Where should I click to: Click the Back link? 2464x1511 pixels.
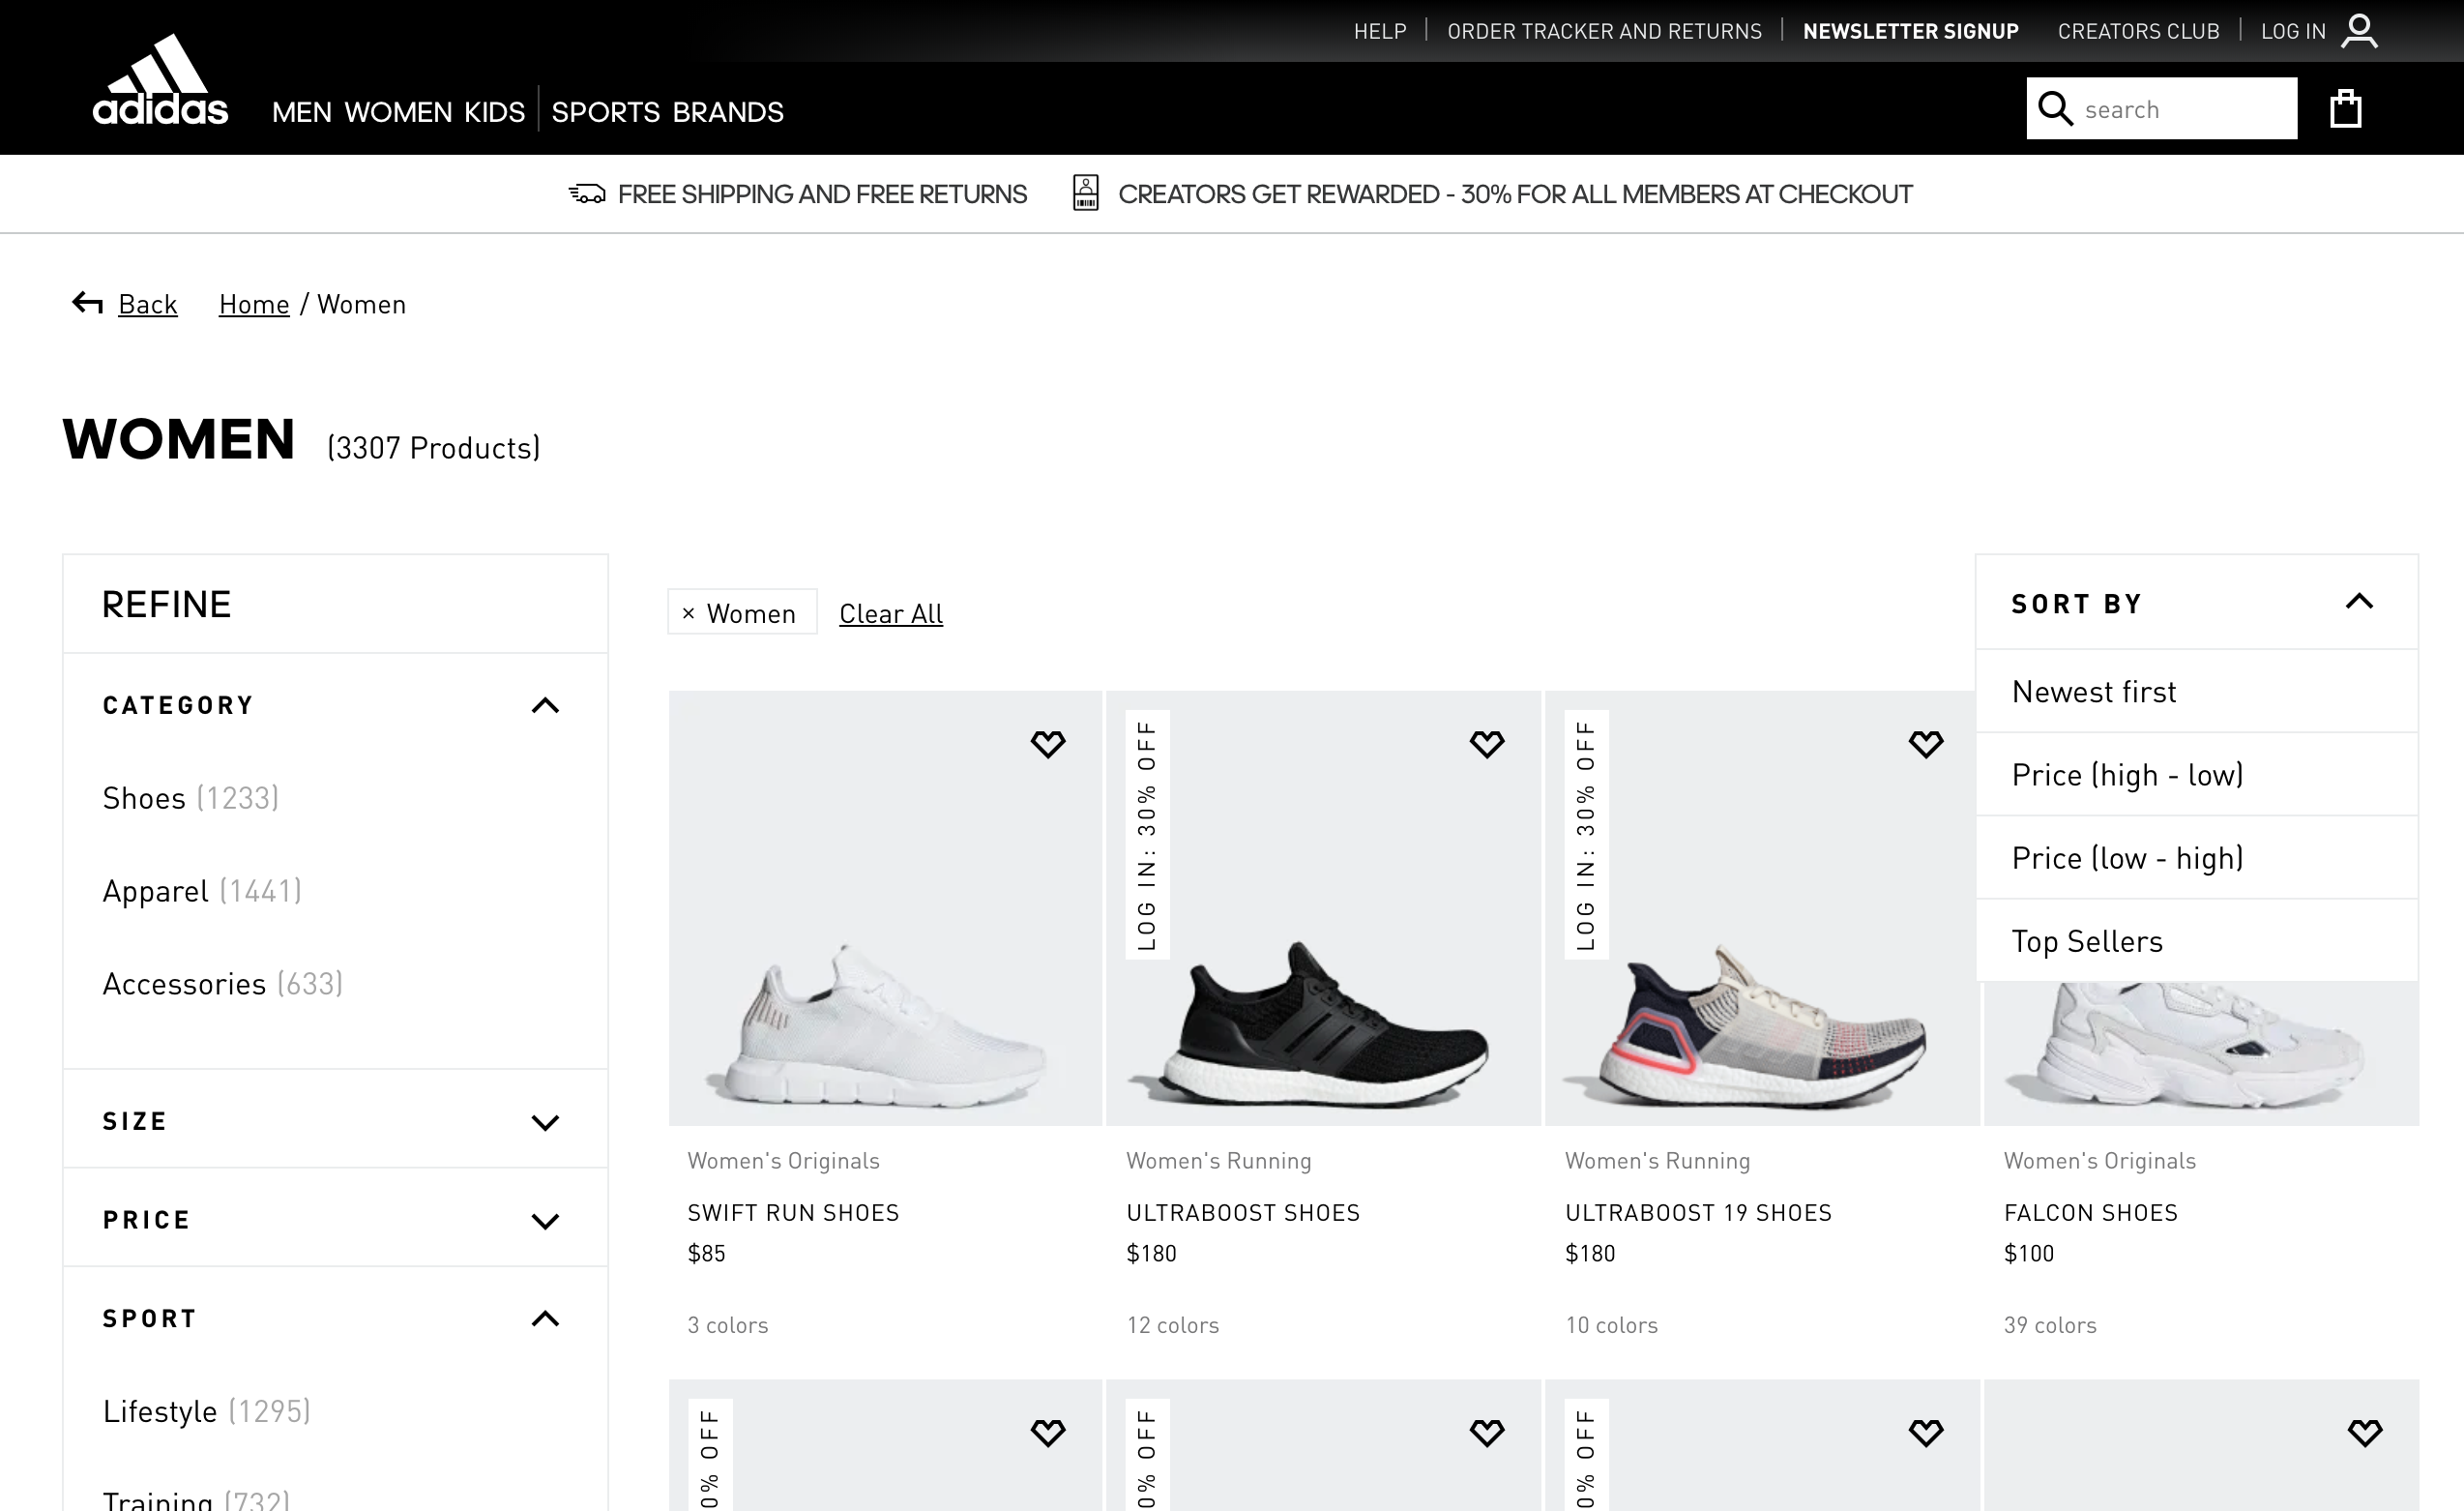point(147,304)
